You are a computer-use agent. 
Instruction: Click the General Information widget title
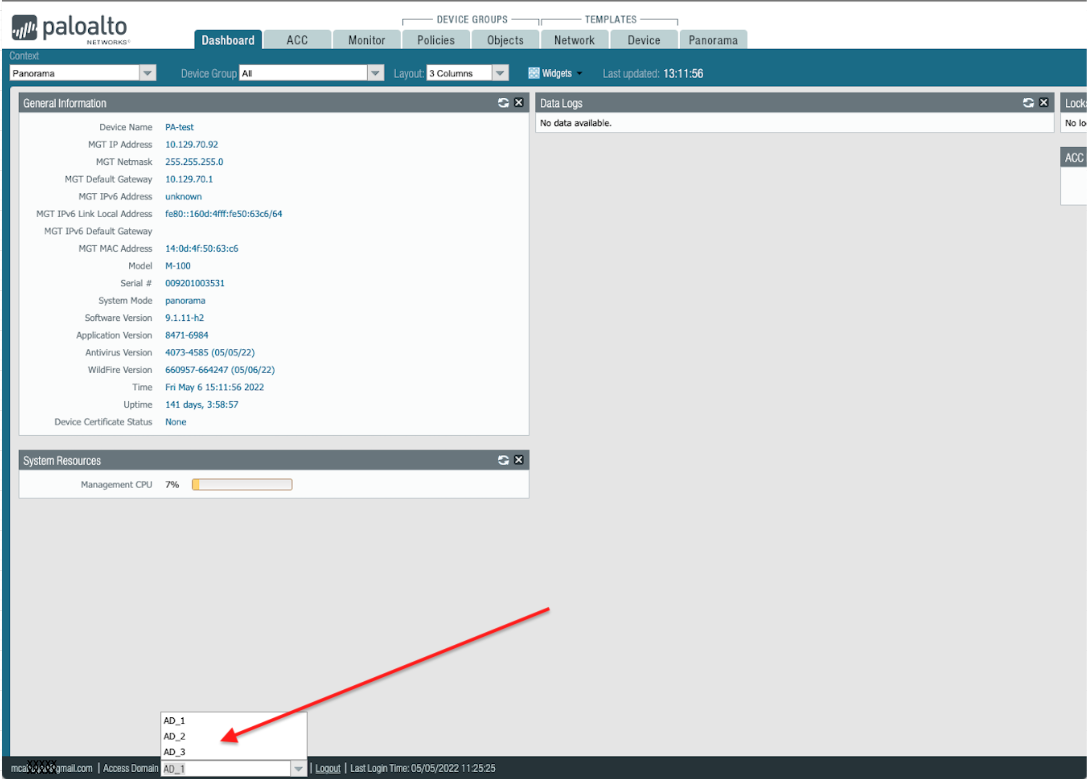(x=64, y=103)
